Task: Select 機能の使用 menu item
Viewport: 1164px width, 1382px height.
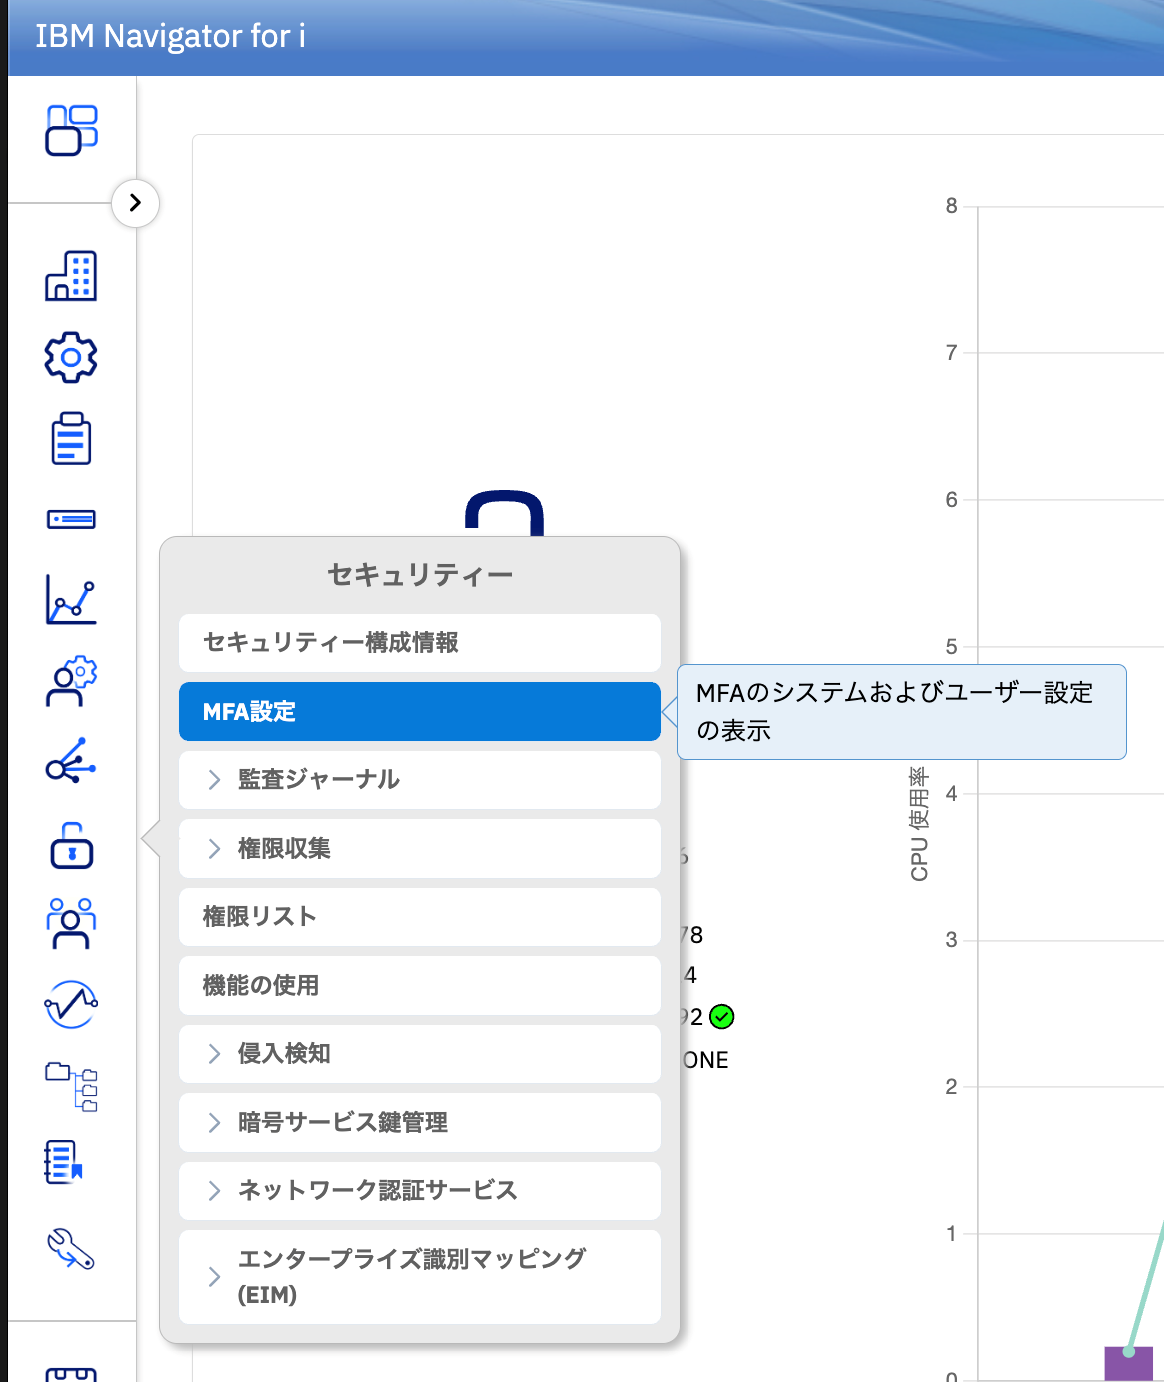Action: 420,985
